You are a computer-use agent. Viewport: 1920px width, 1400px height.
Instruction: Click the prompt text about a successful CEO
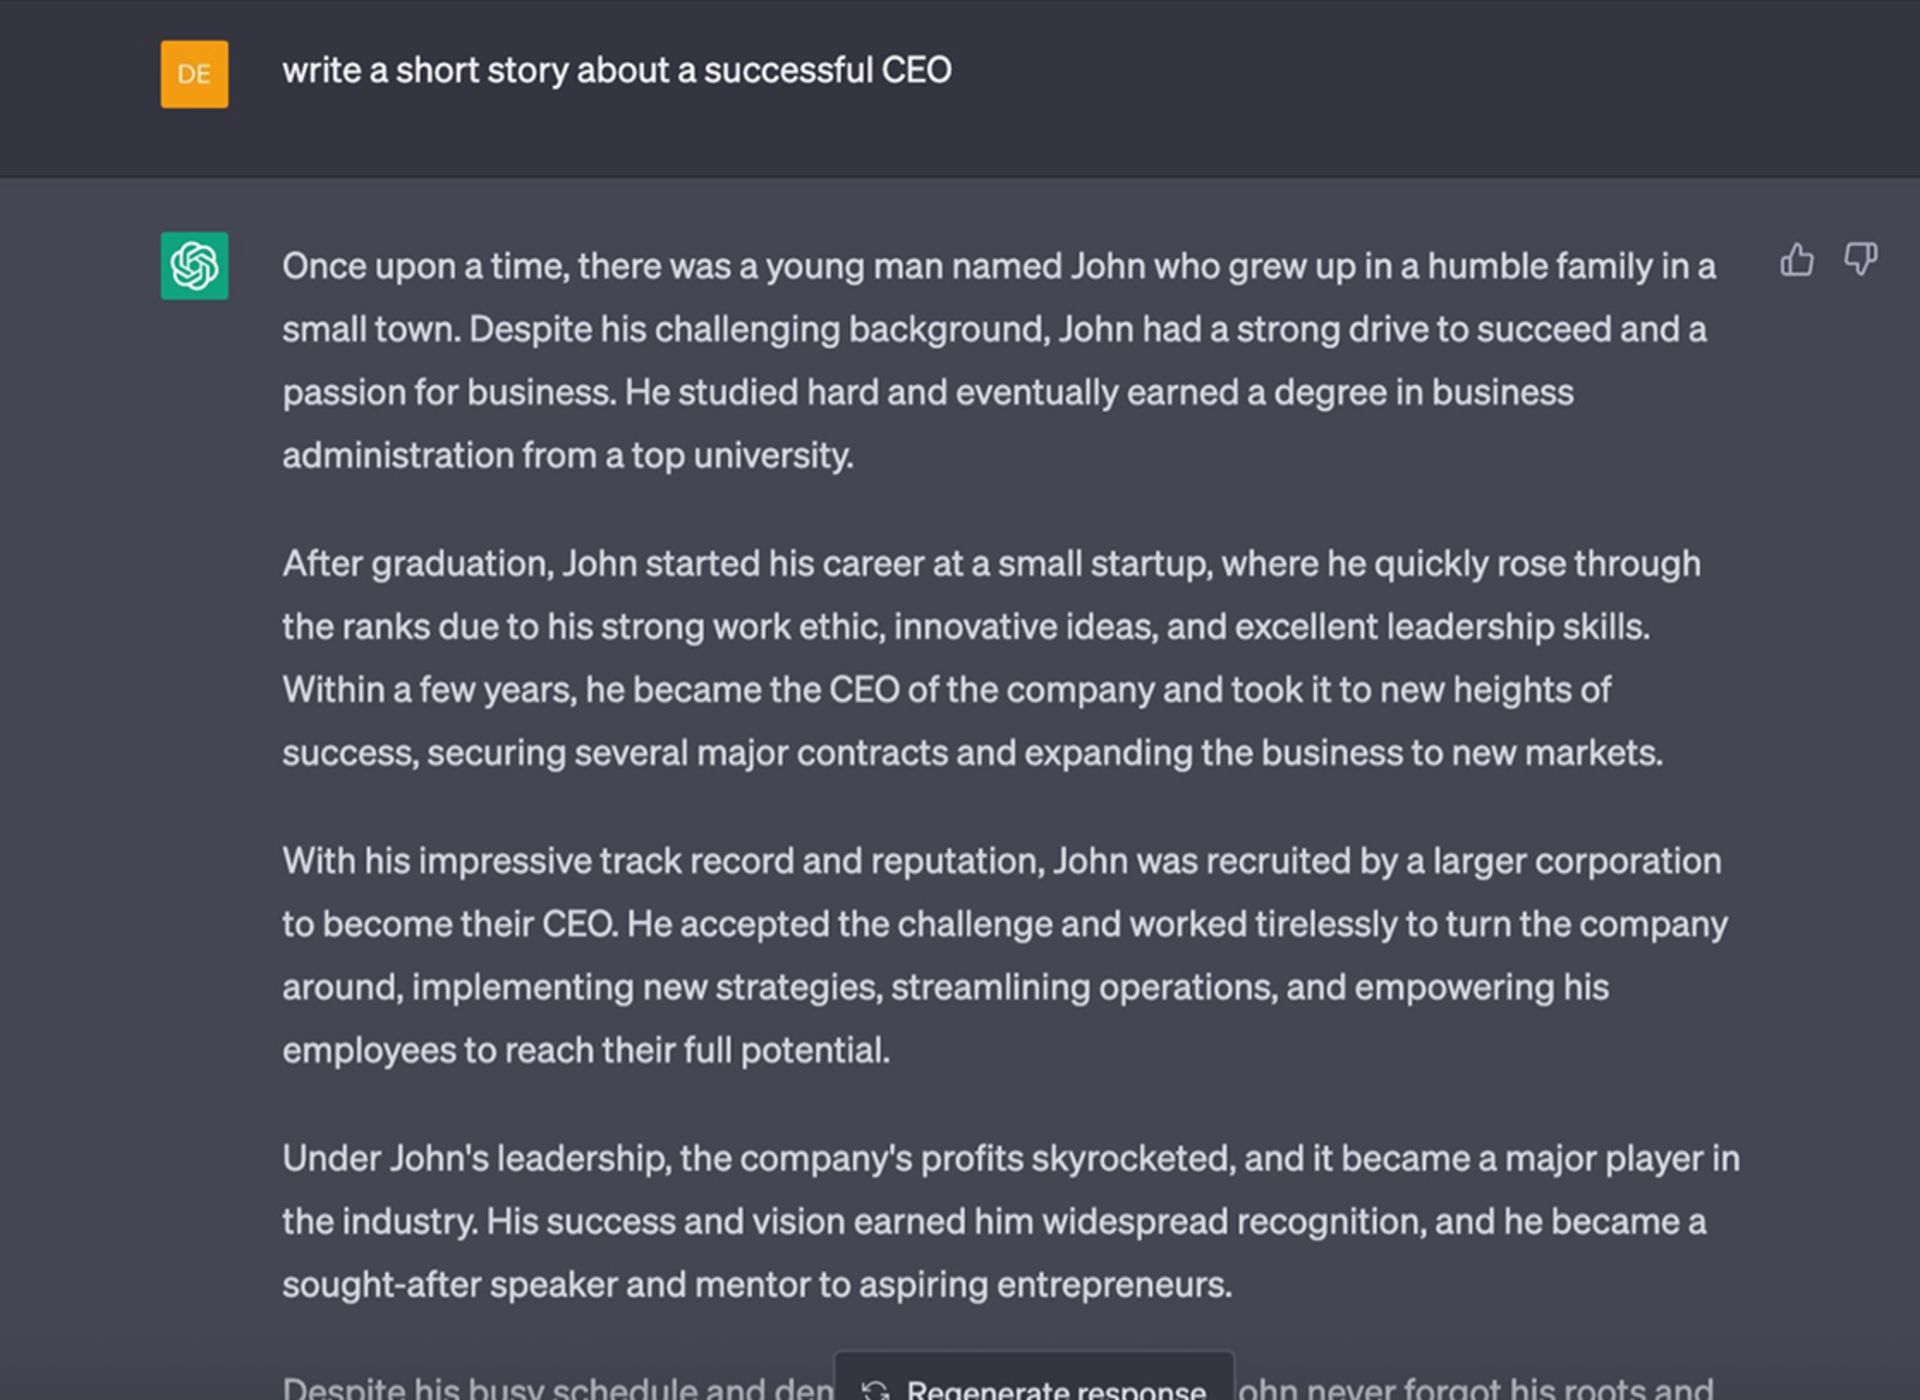tap(617, 70)
